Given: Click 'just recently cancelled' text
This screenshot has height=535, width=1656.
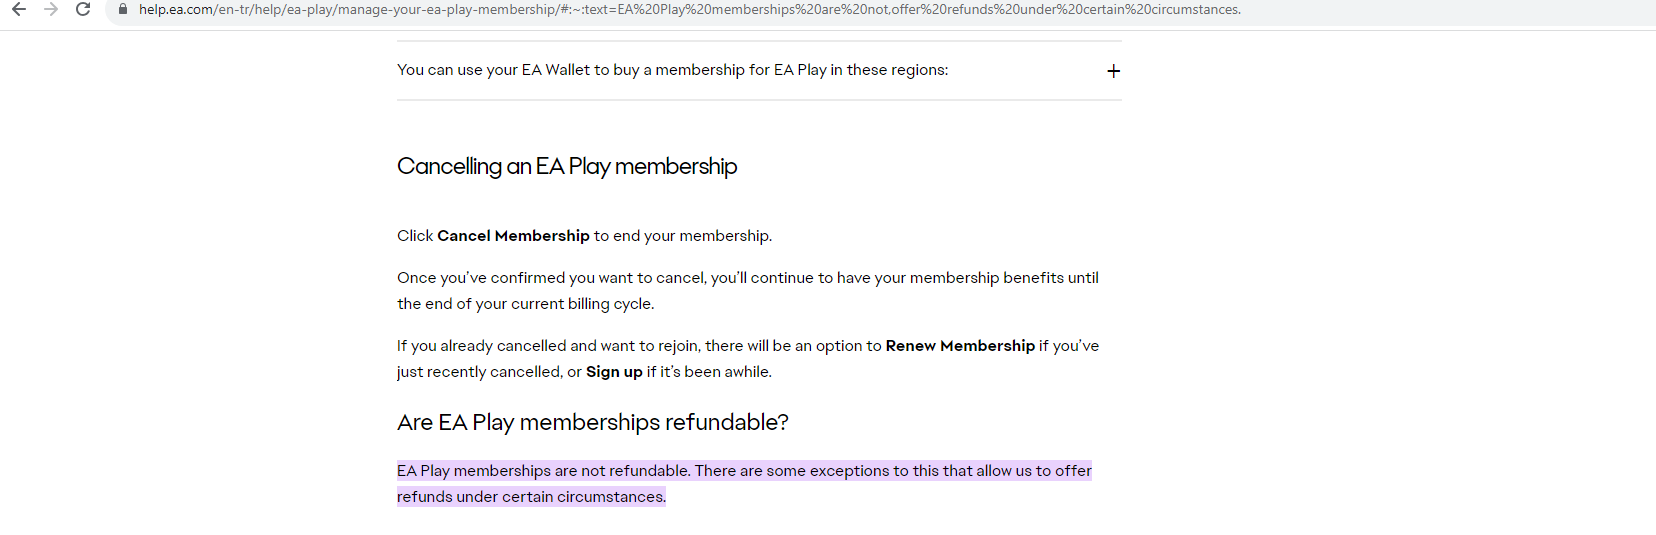Looking at the screenshot, I should point(479,372).
